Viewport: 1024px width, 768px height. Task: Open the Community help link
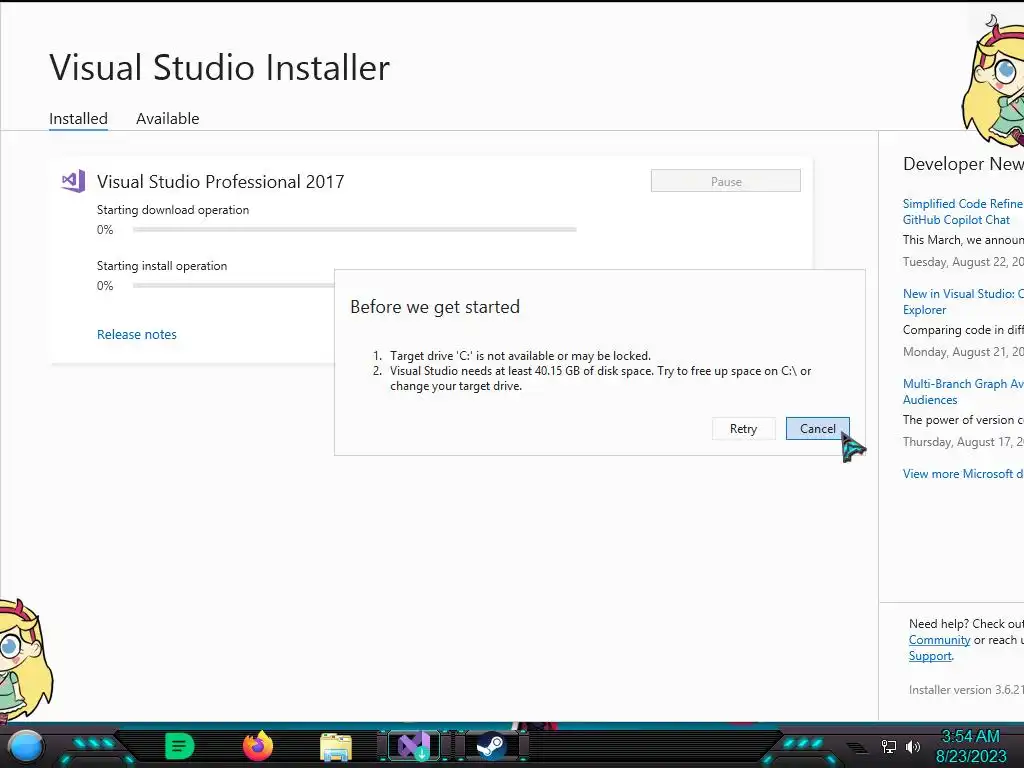939,640
